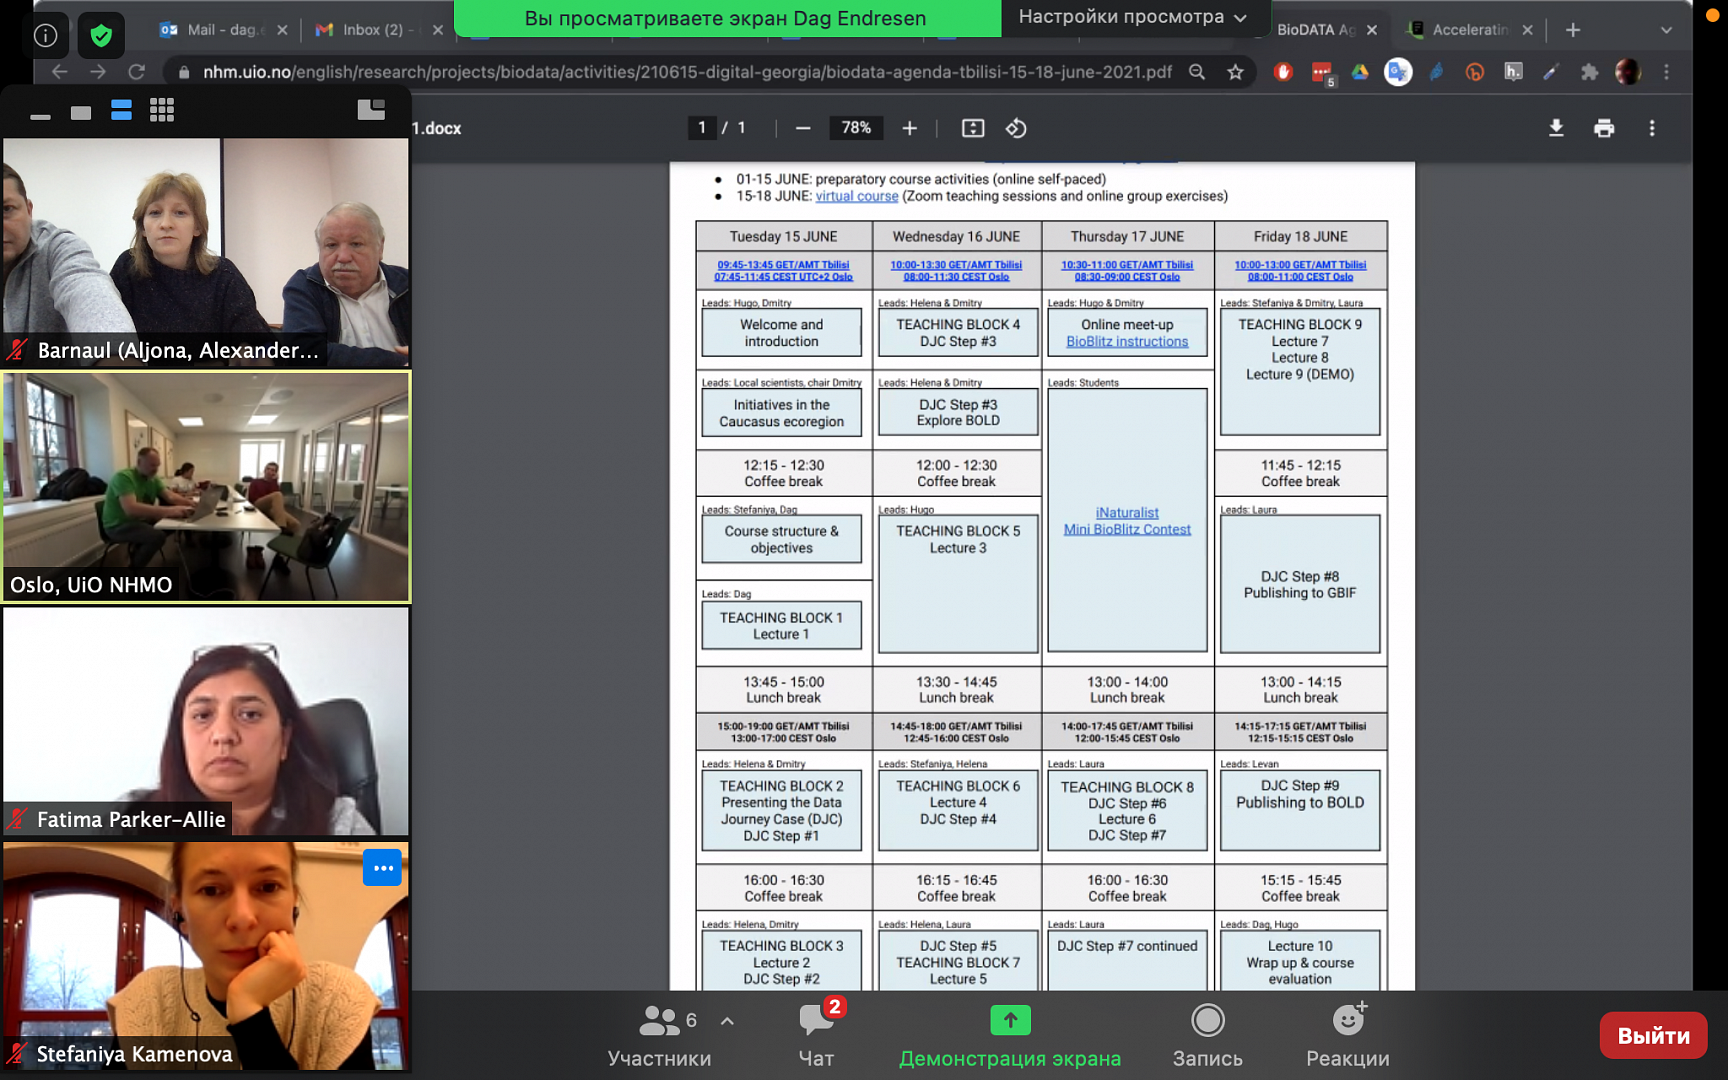
Task: Switch to the Mail browser tab
Action: coord(213,30)
